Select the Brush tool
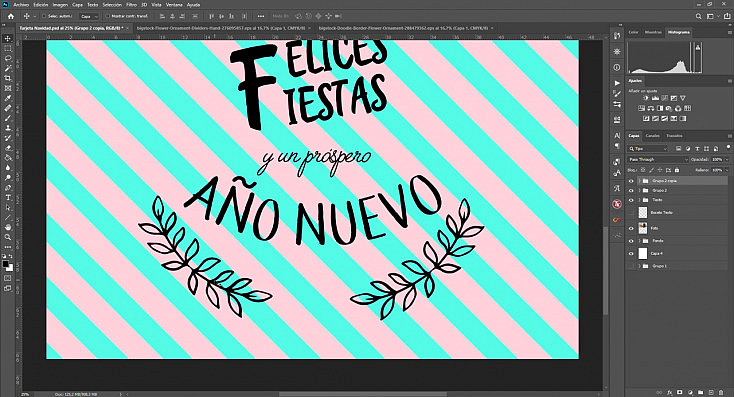Screen dimensions: 734x397 pos(7,118)
